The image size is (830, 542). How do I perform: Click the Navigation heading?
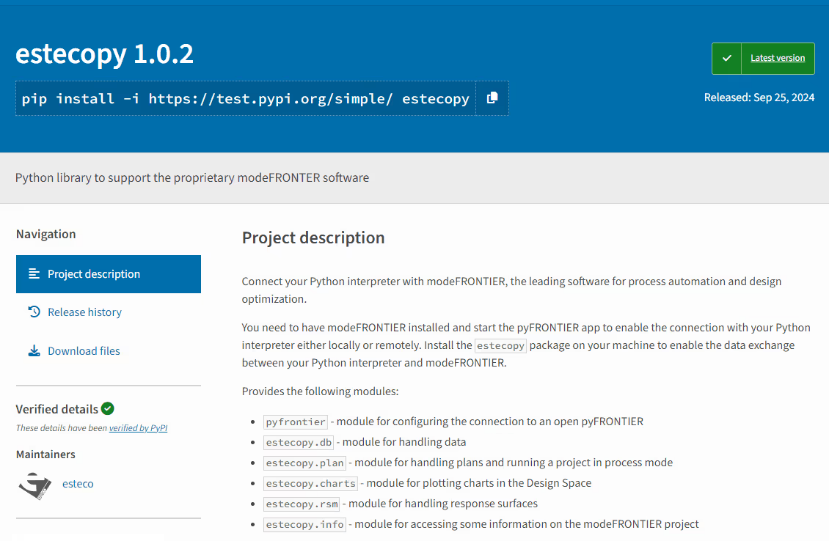click(46, 234)
